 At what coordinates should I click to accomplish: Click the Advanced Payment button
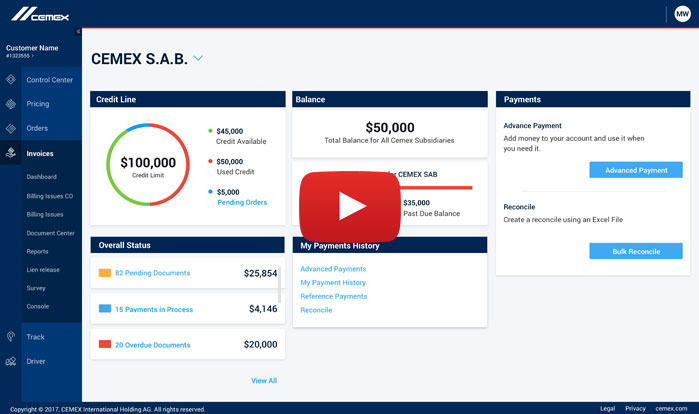[x=636, y=170]
